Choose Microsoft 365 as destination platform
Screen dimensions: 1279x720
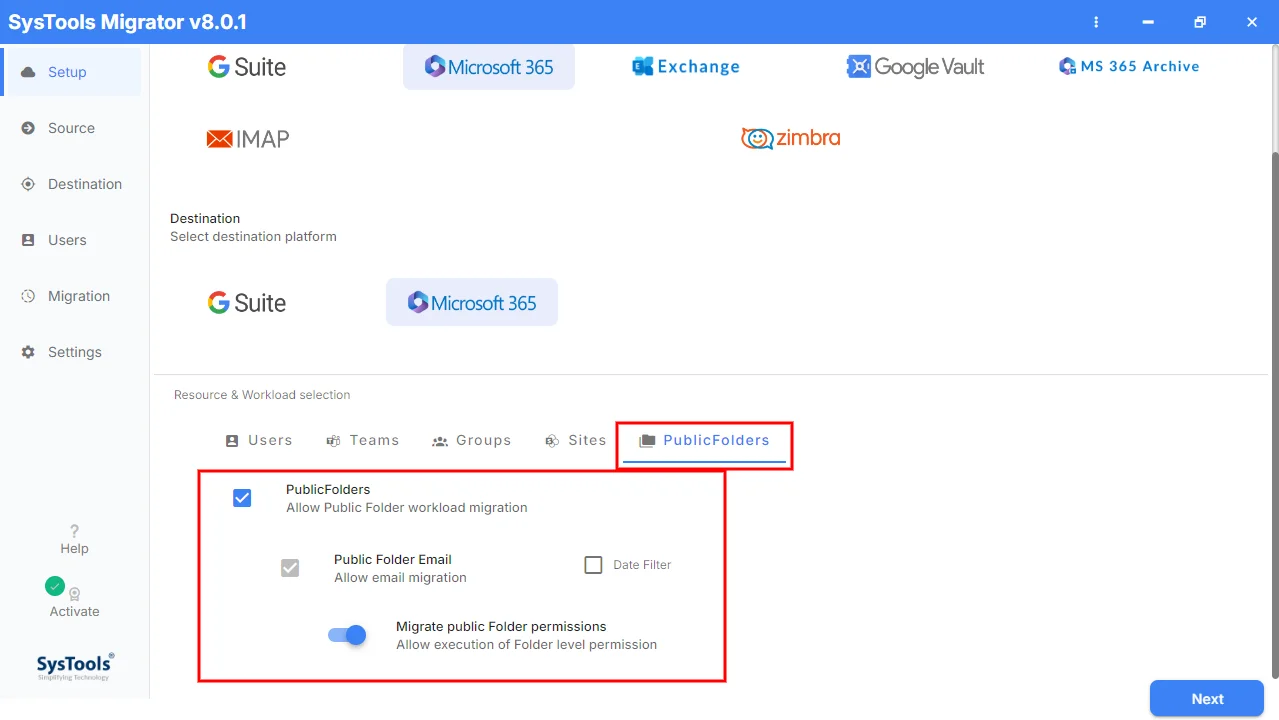[x=472, y=302]
